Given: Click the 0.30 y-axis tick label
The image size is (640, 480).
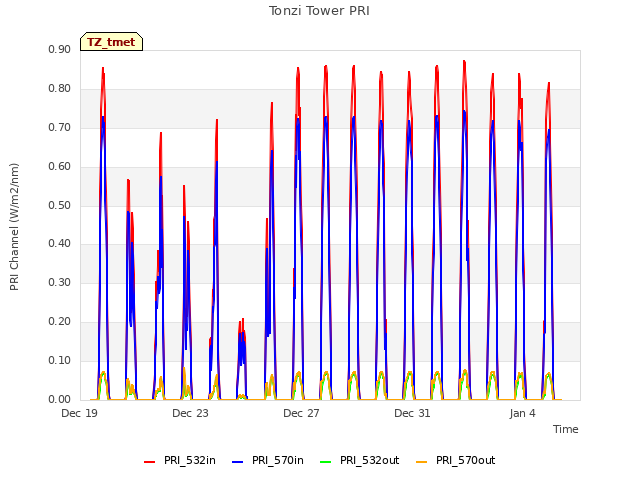Looking at the screenshot, I should 60,282.
